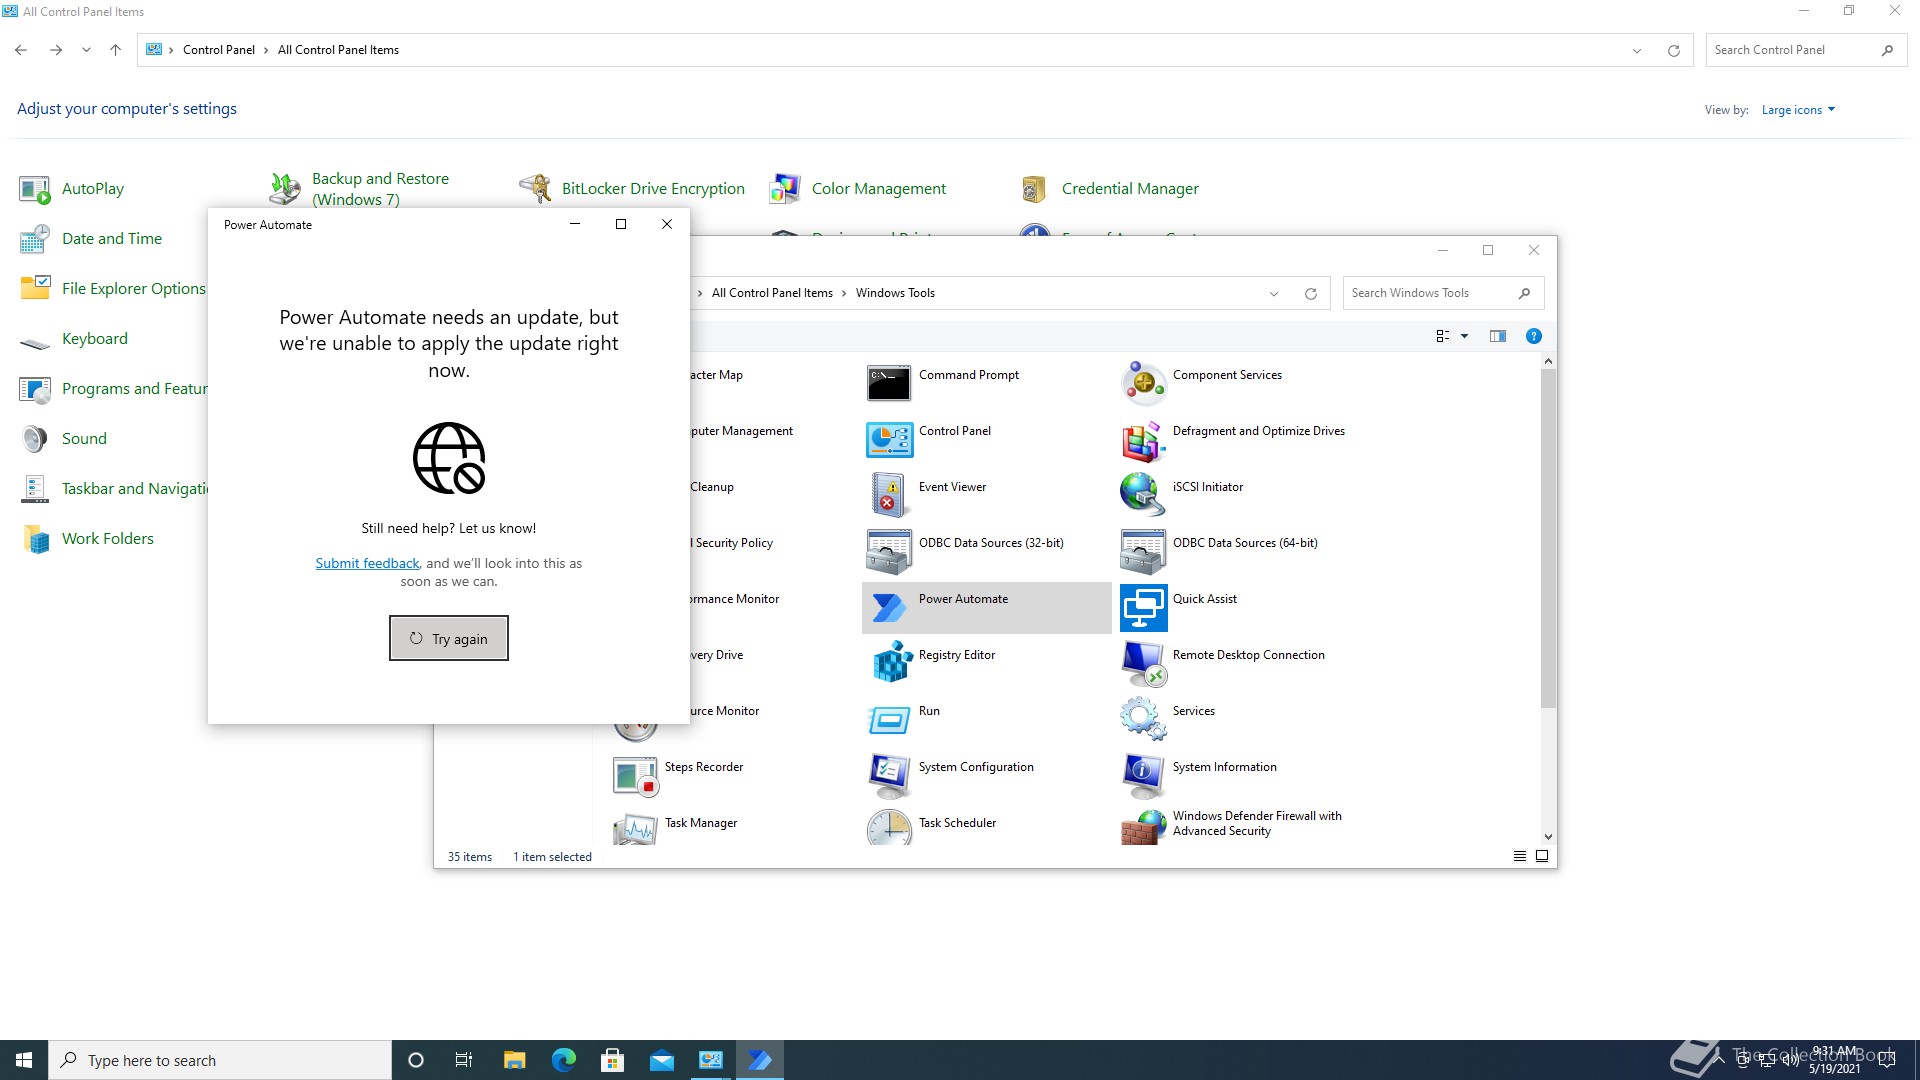
Task: Refresh the Windows Tools window
Action: click(1311, 294)
